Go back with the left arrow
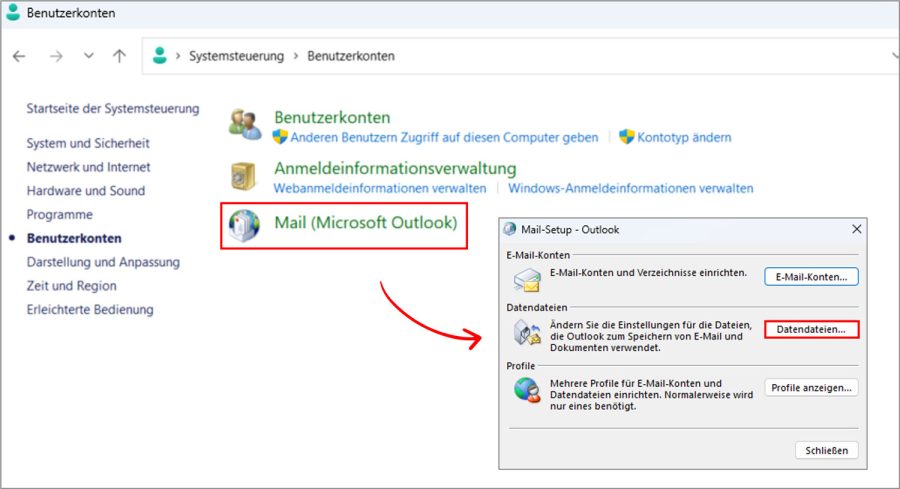 click(19, 56)
